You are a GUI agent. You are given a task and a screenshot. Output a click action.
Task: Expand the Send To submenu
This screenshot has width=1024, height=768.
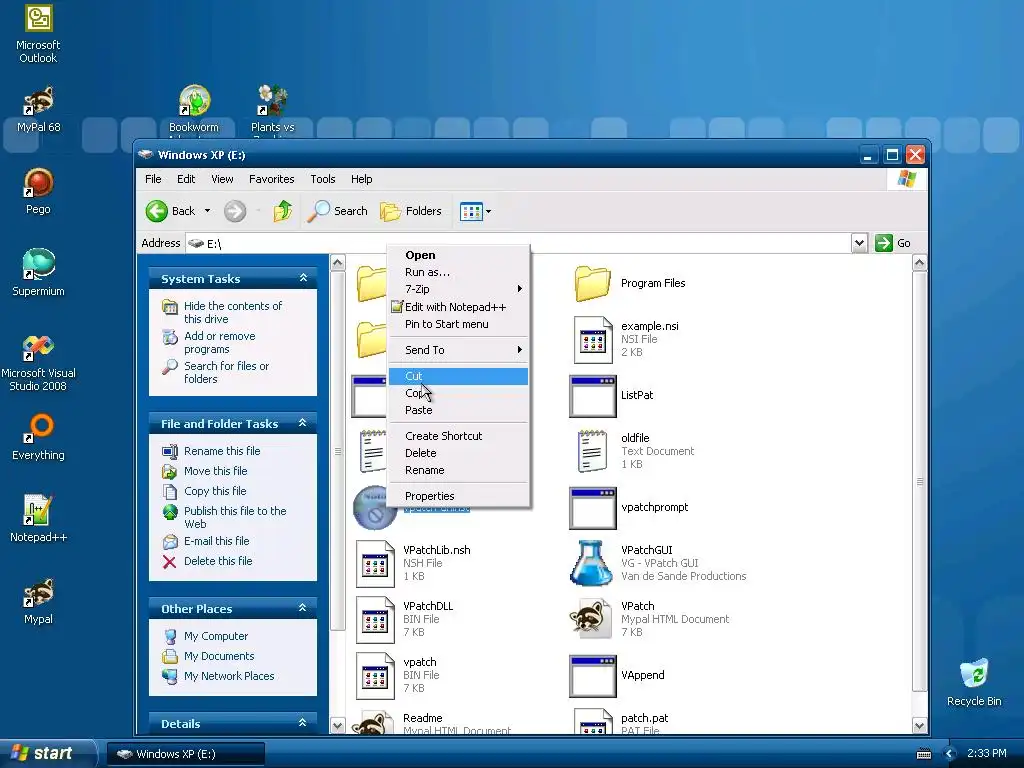pos(458,350)
